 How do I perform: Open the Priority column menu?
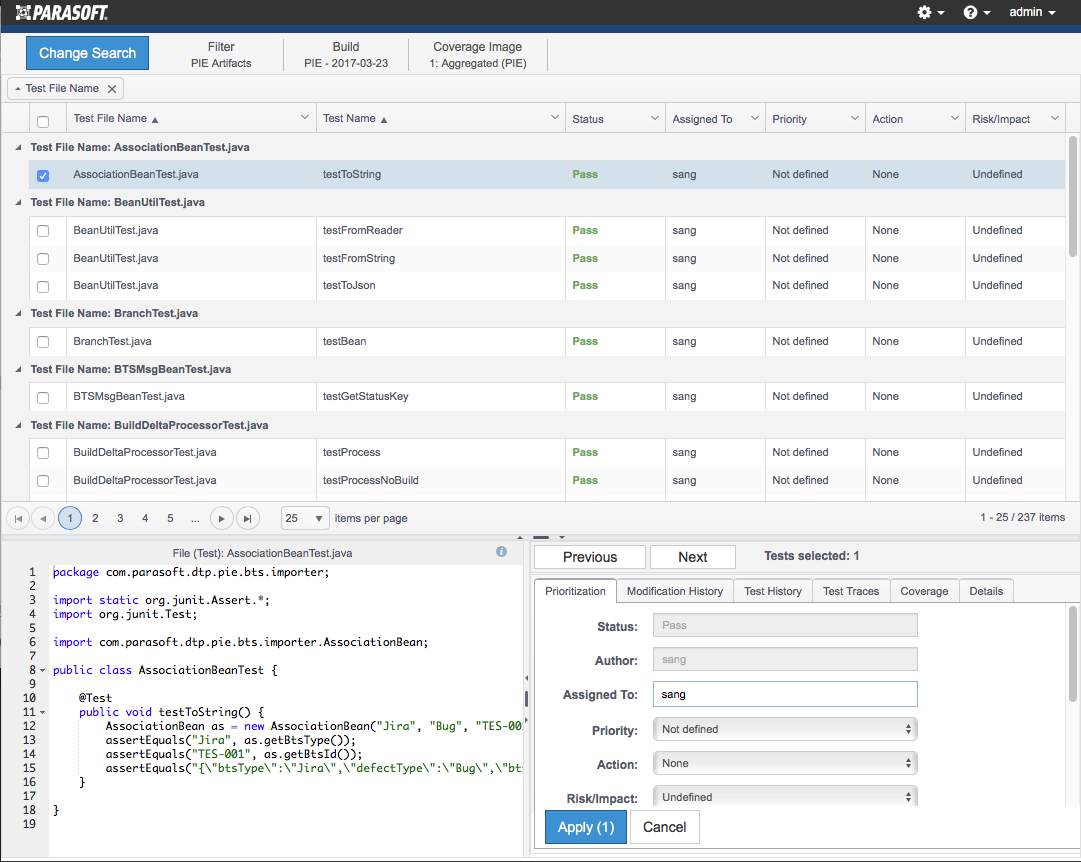(x=854, y=118)
